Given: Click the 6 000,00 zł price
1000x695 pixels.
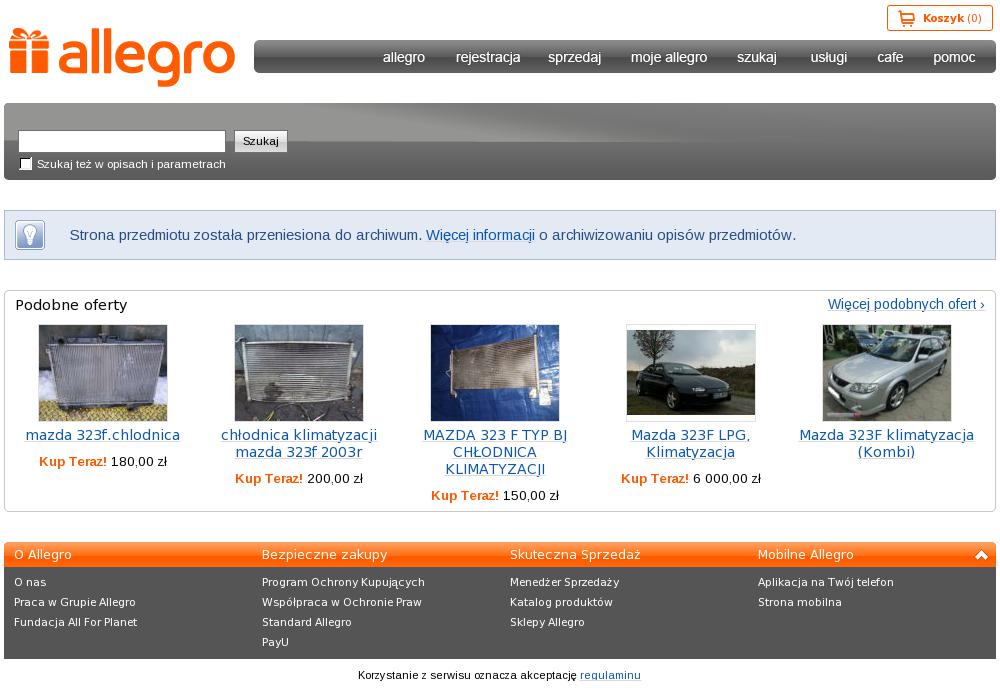Looking at the screenshot, I should coord(727,479).
